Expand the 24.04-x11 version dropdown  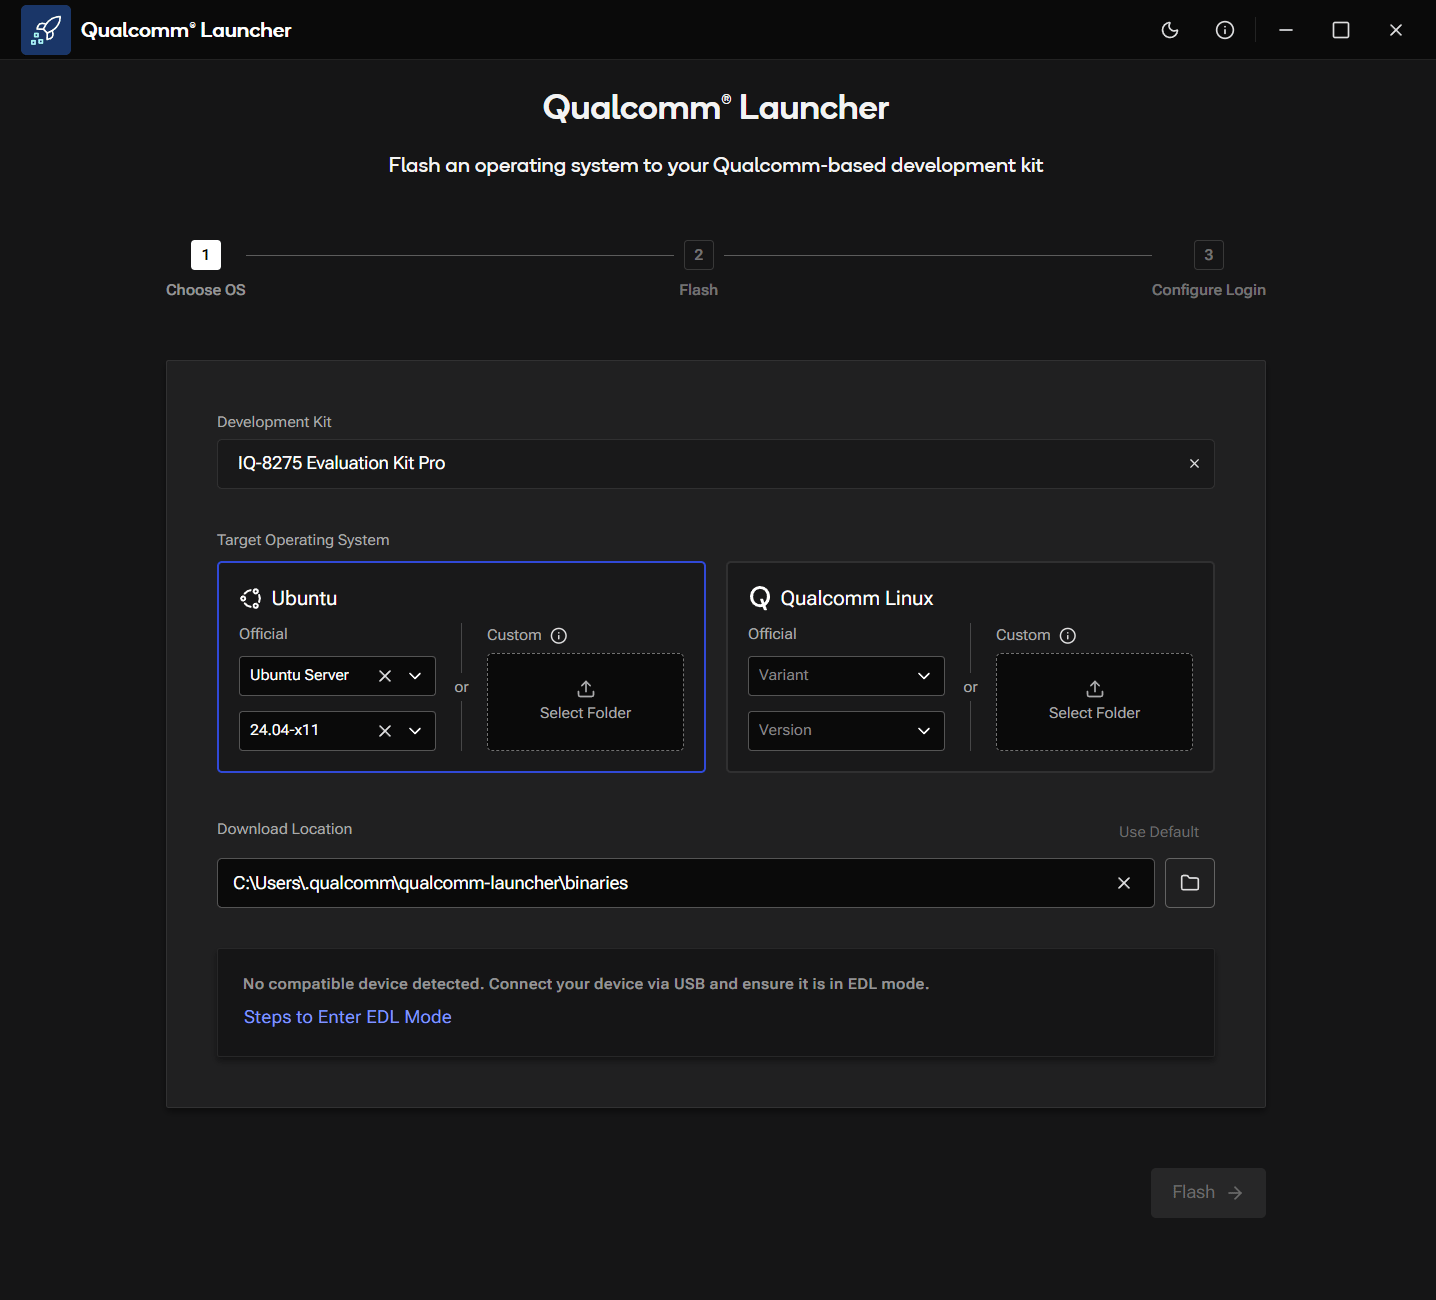pyautogui.click(x=415, y=731)
